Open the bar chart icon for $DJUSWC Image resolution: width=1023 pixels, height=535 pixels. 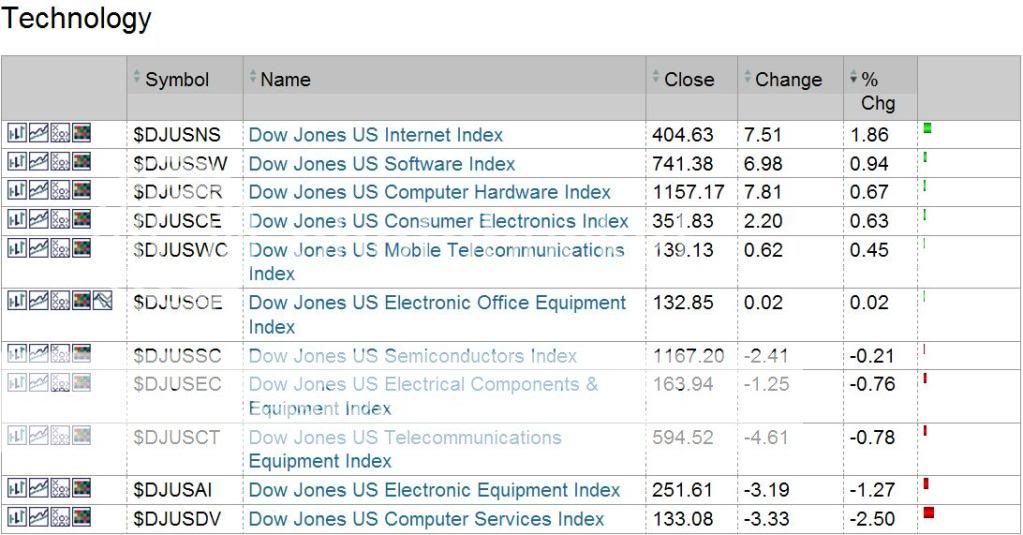point(17,246)
